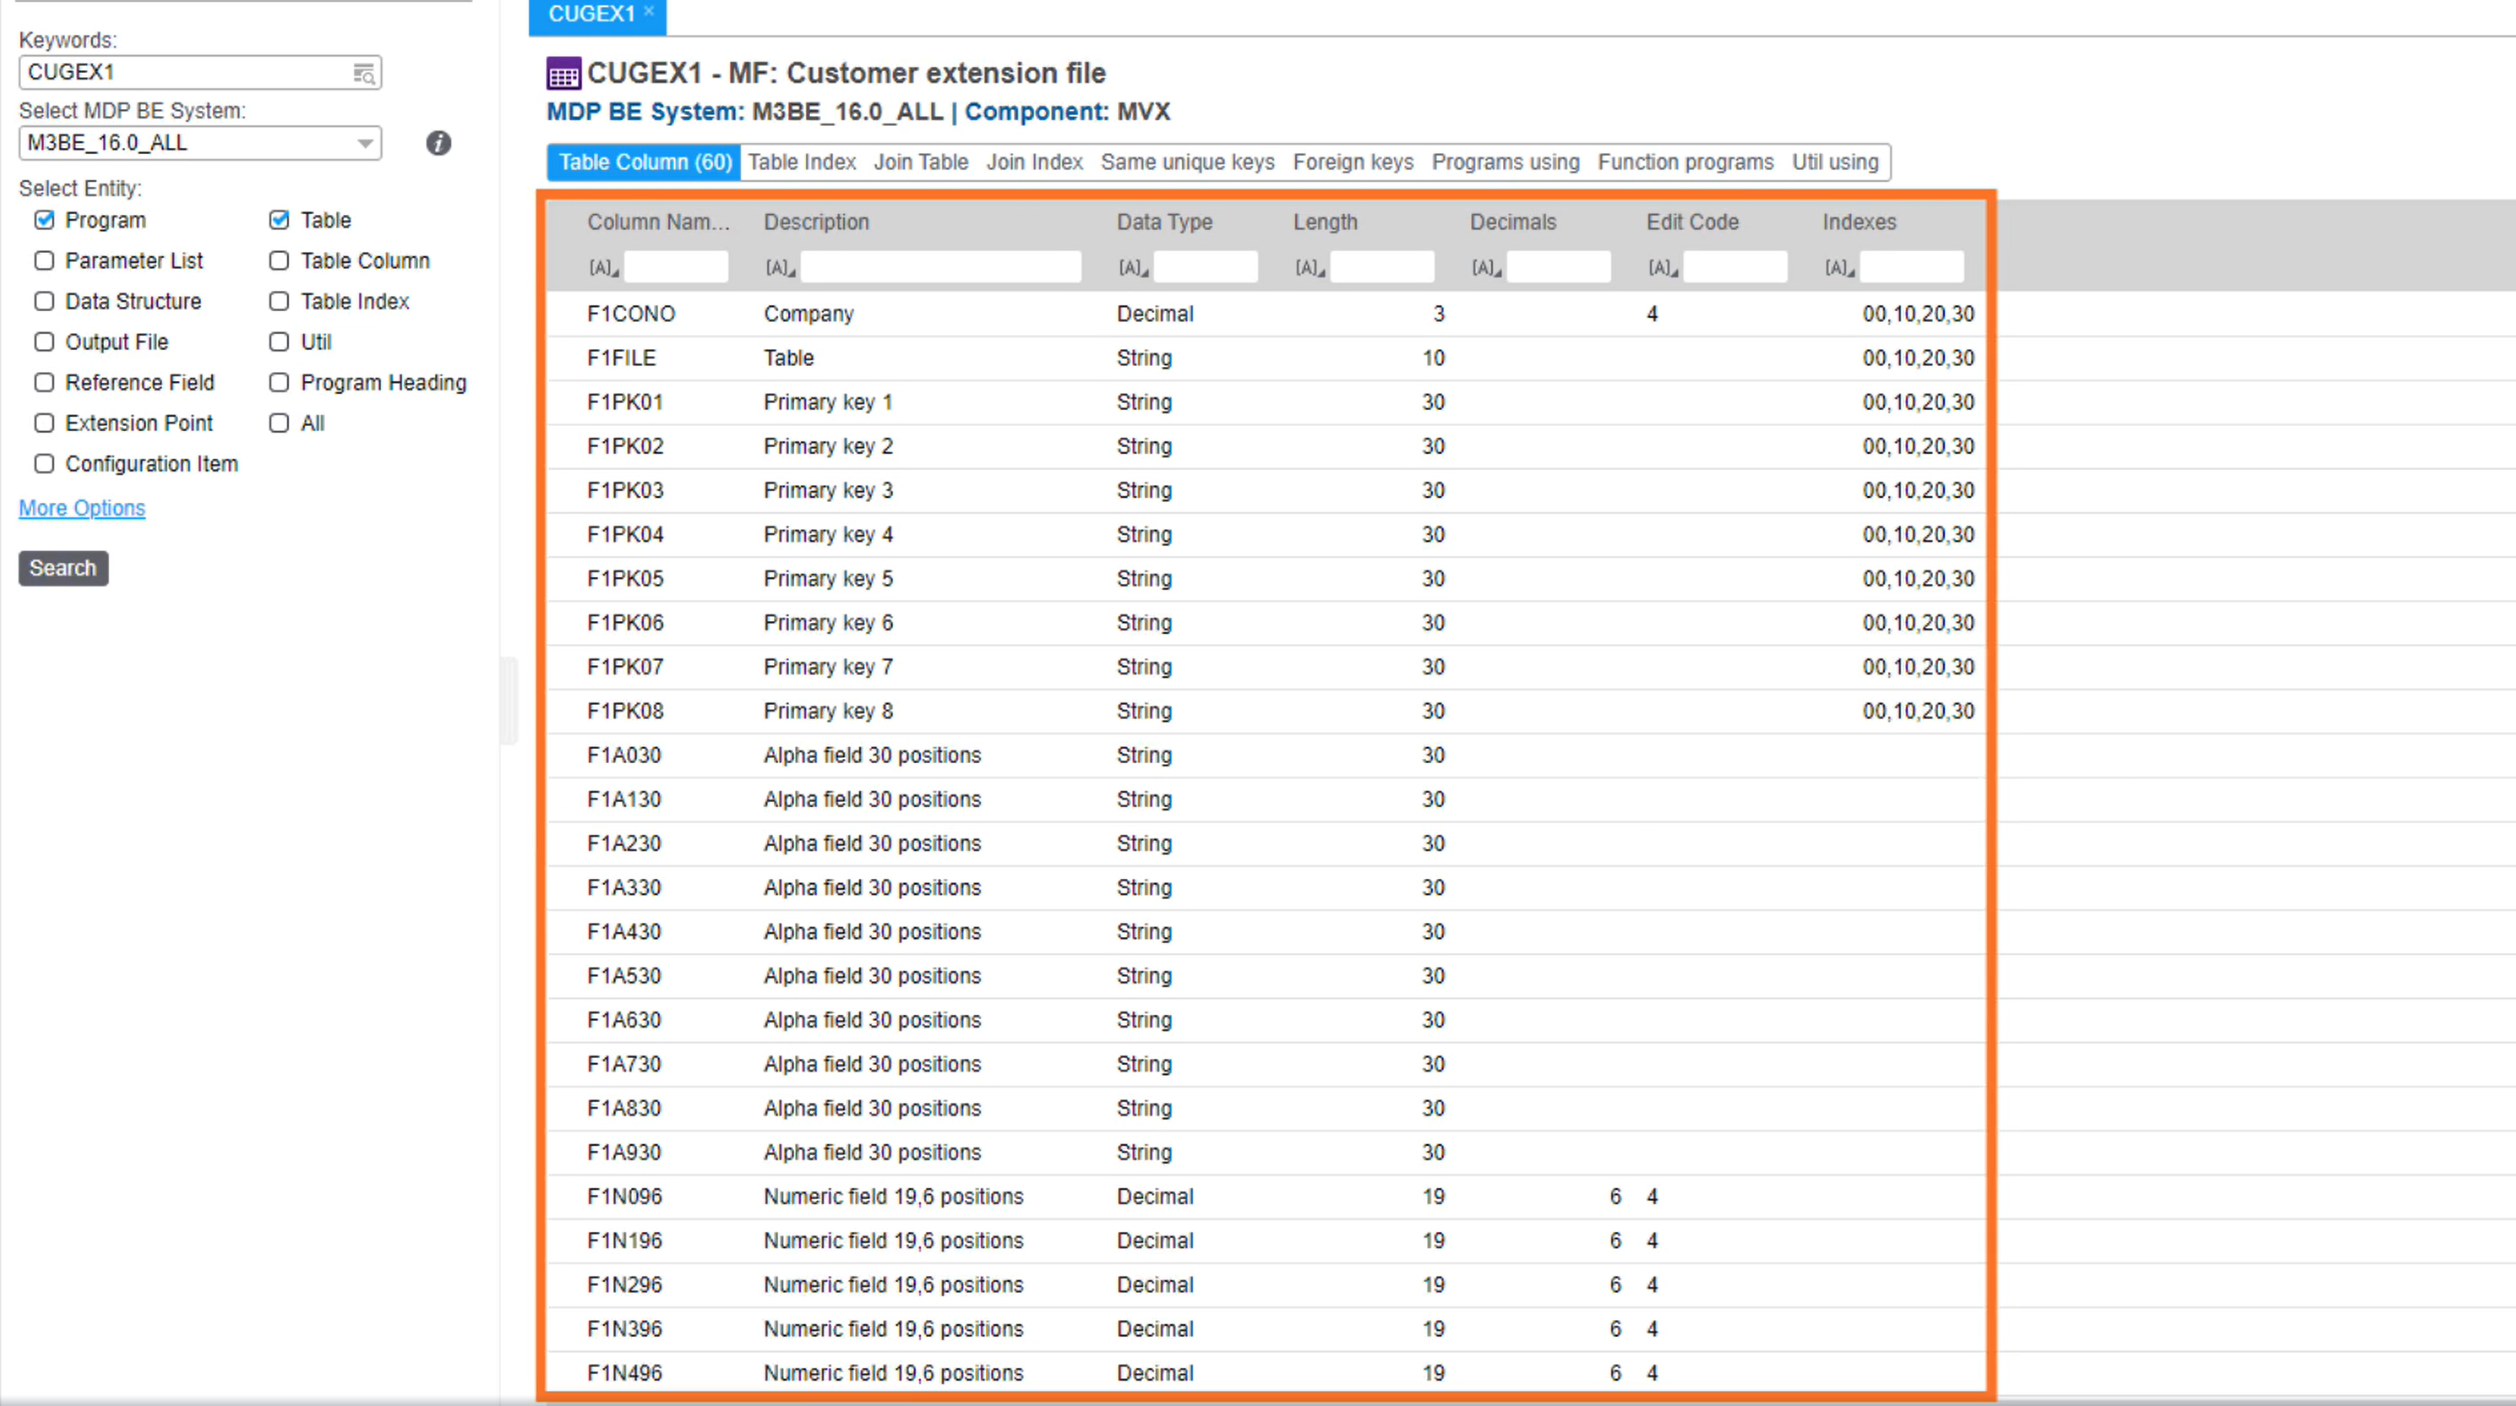Viewport: 2516px width, 1406px height.
Task: Check the Output File checkbox
Action: click(x=44, y=342)
